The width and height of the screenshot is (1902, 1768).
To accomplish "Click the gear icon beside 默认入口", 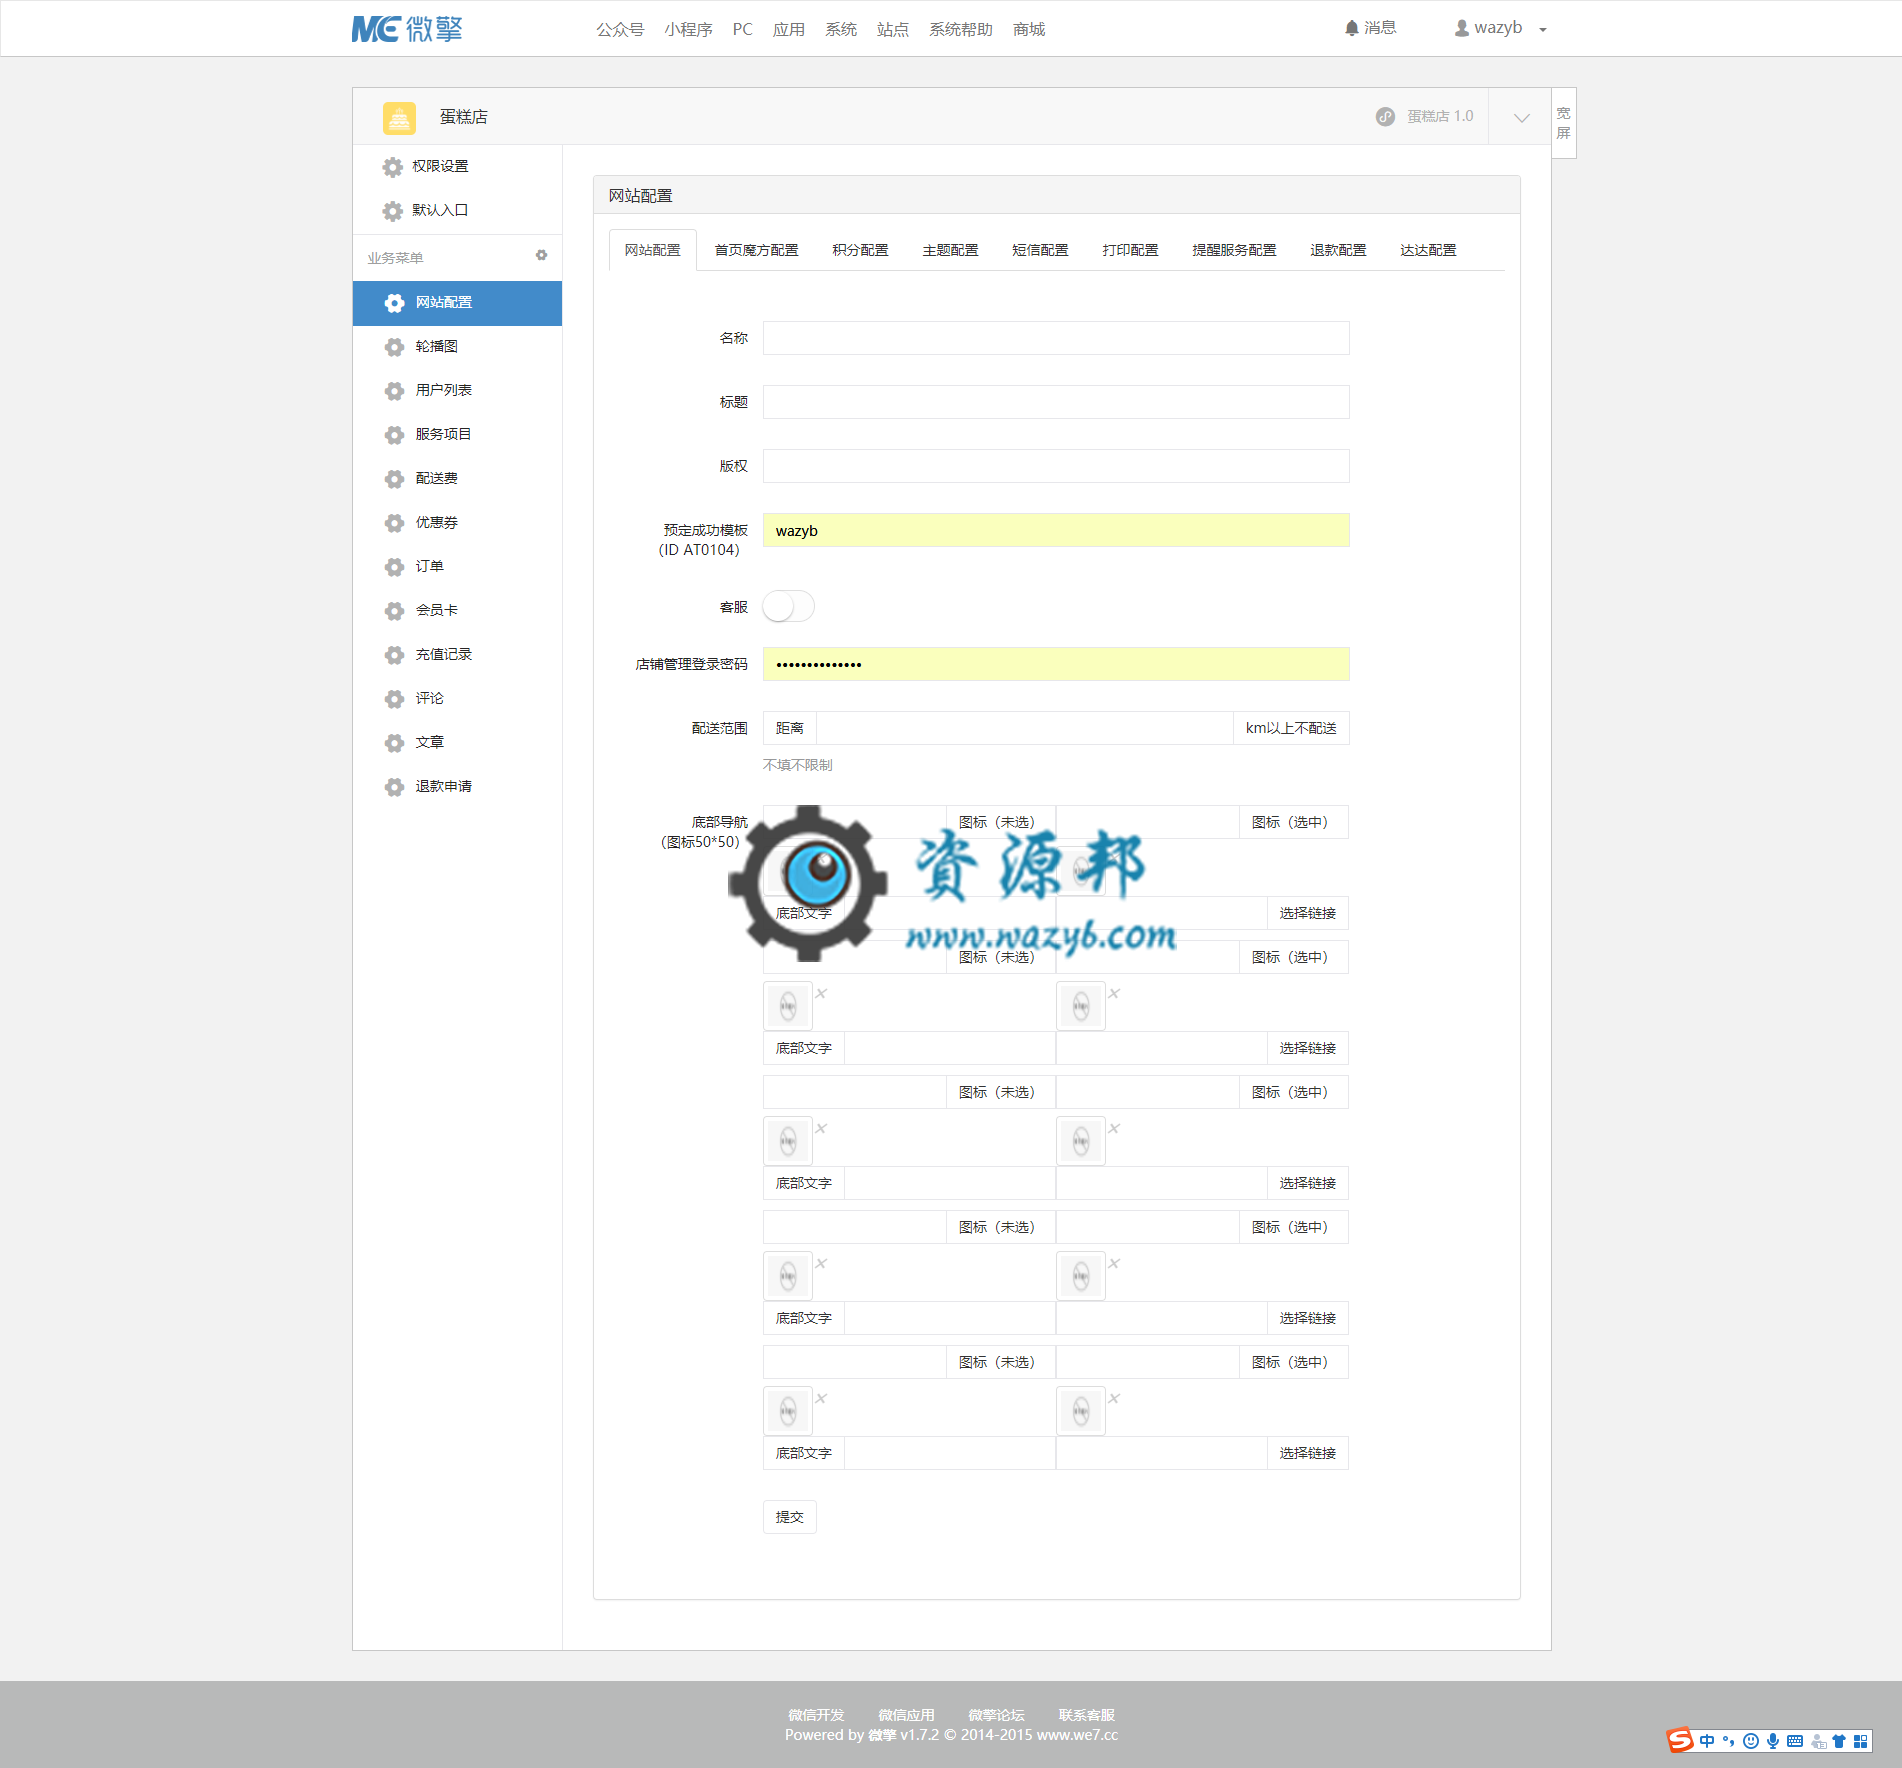I will pyautogui.click(x=393, y=211).
